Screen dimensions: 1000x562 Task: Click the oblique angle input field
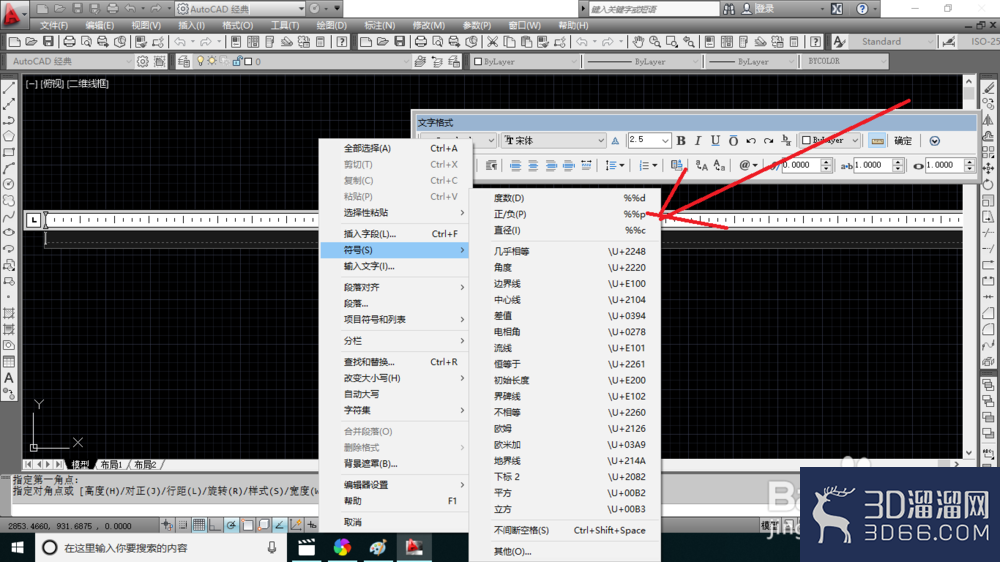[801, 165]
